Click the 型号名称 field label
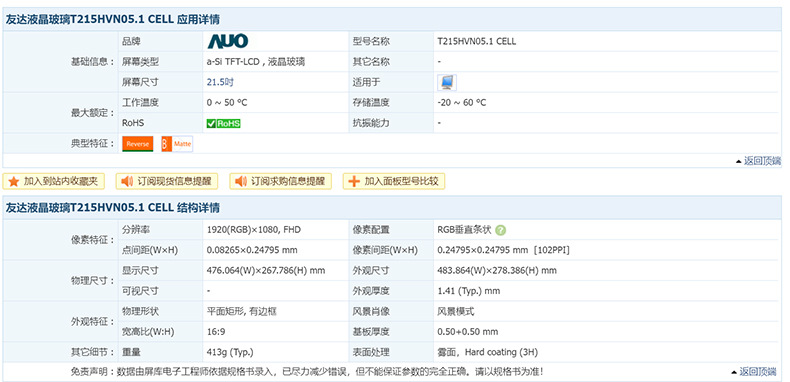 point(371,41)
